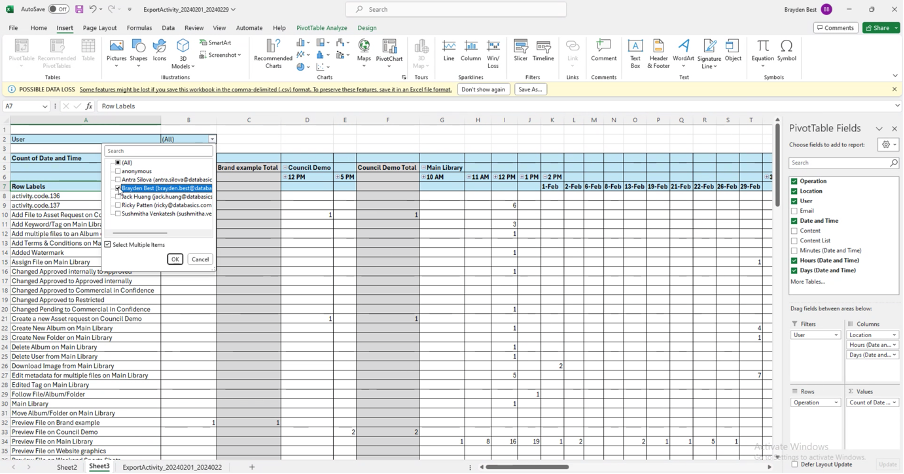Cancel the user filter popup
This screenshot has width=904, height=474.
pyautogui.click(x=200, y=259)
